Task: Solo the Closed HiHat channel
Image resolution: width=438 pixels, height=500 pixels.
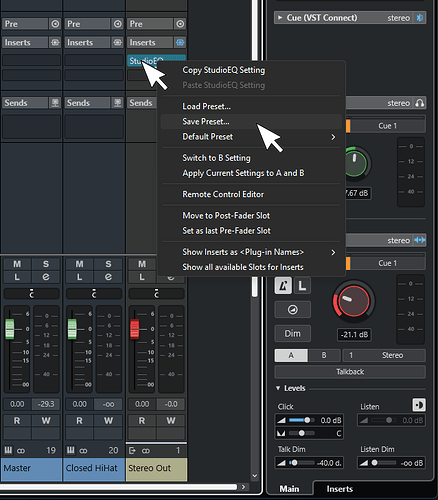Action: 108,264
